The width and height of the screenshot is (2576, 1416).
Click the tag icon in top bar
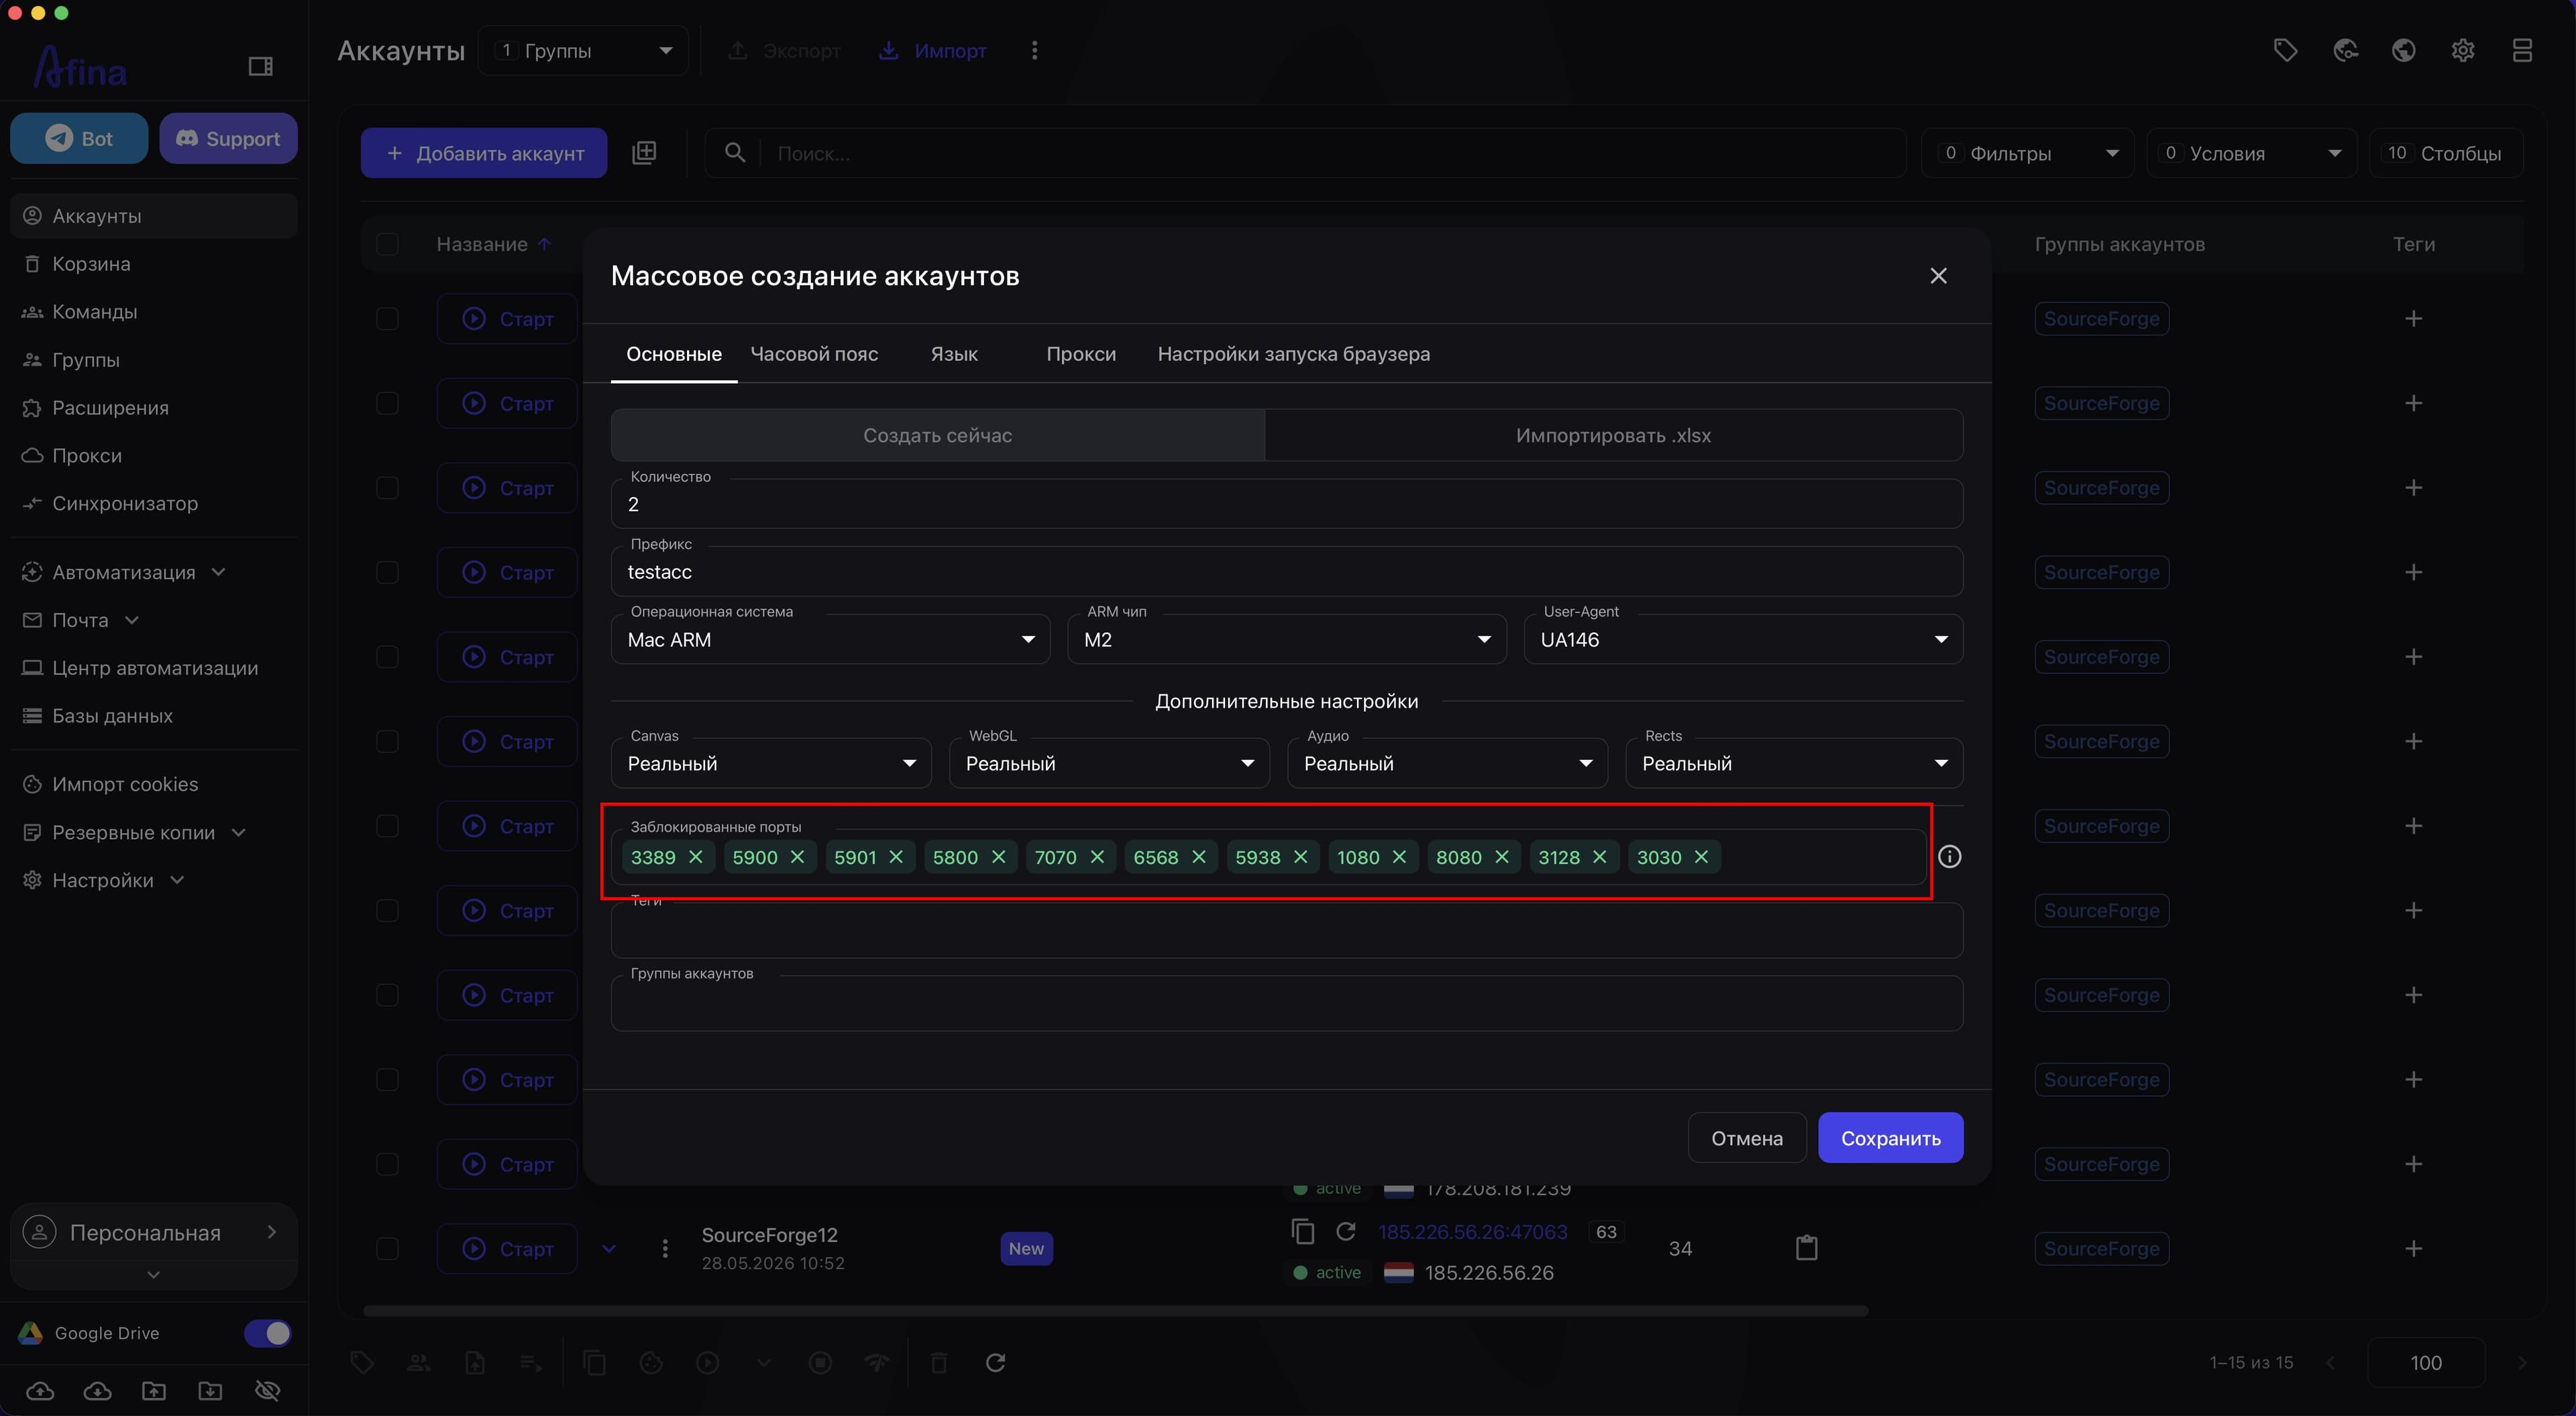click(x=2285, y=50)
